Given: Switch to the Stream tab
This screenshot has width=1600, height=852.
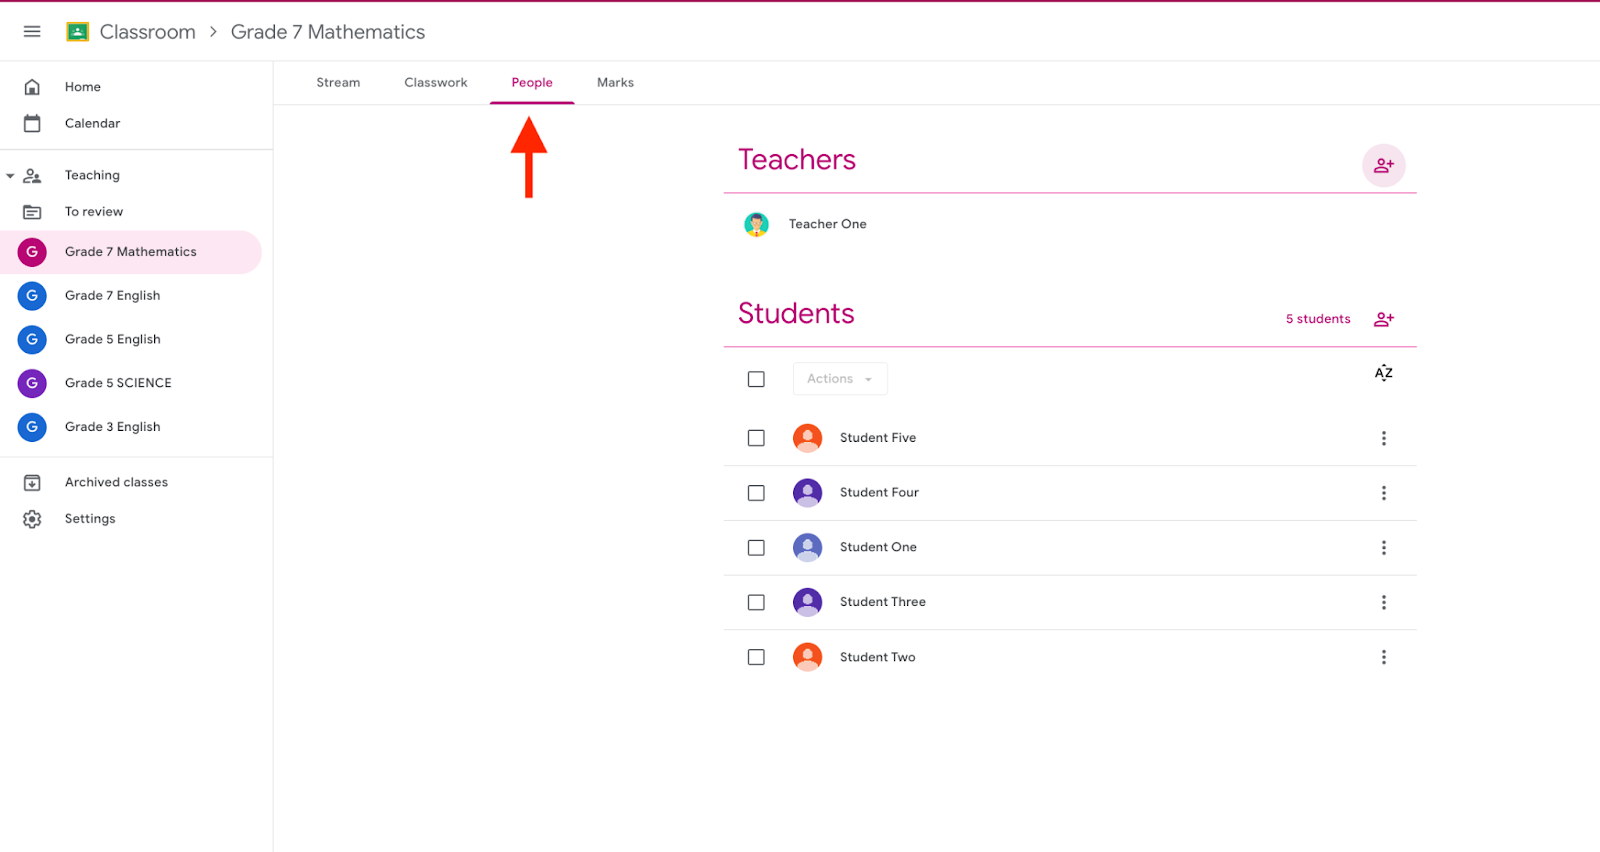Looking at the screenshot, I should pos(338,83).
